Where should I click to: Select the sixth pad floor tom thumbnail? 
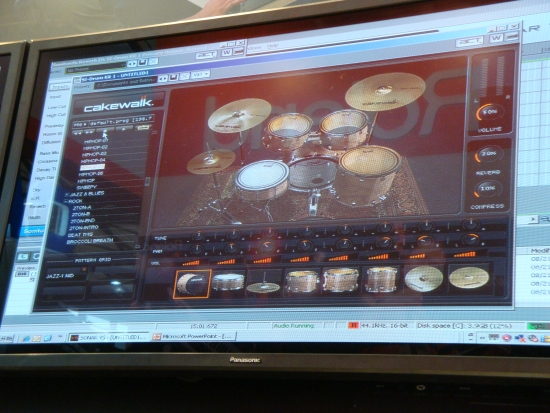(381, 279)
